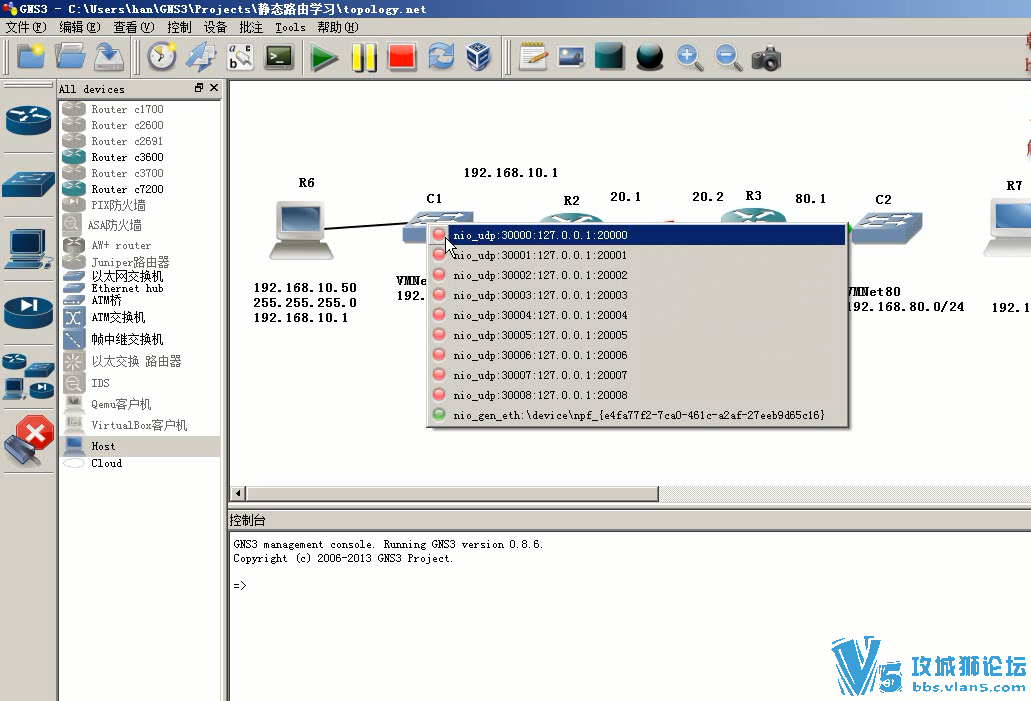Choose nio_udp:30001:127.0.0.1:20001 interface

tap(636, 255)
